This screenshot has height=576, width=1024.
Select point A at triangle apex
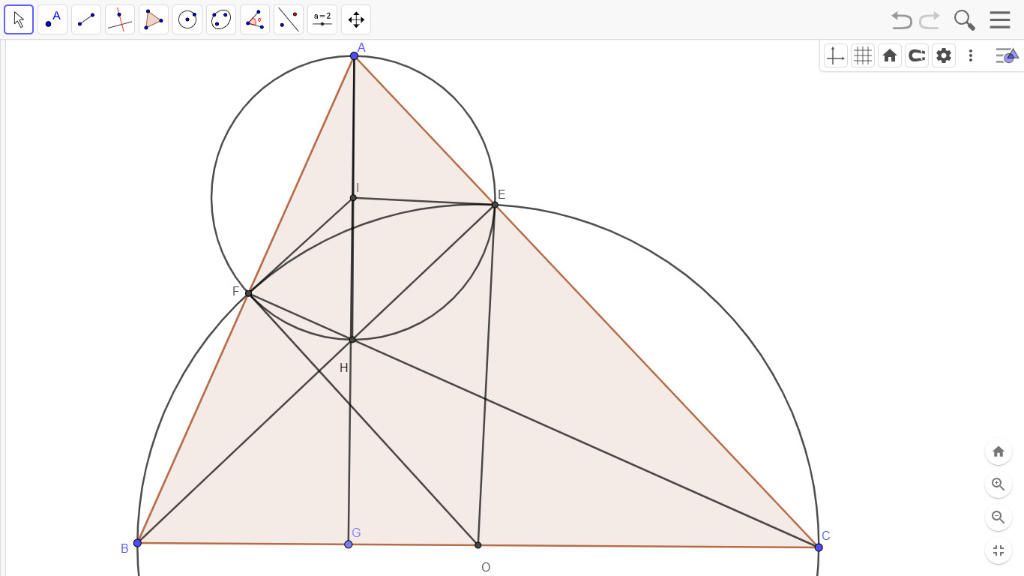pos(354,56)
